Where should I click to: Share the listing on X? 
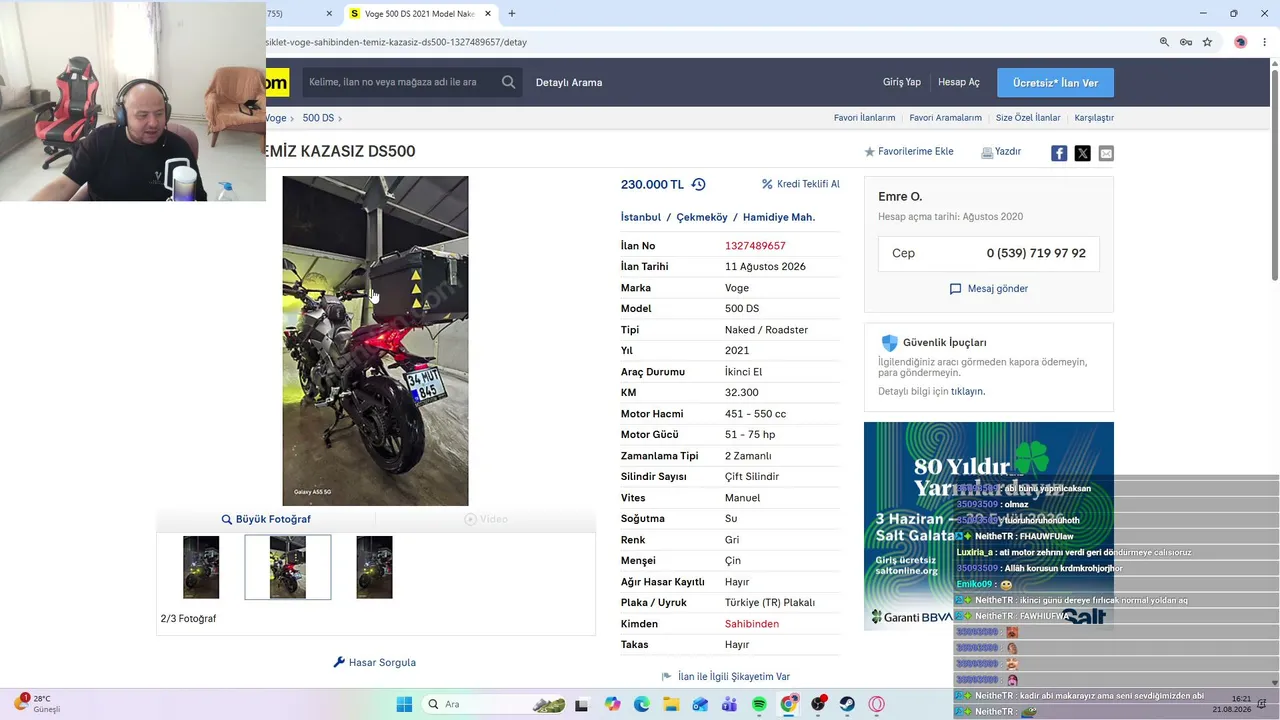[1082, 153]
